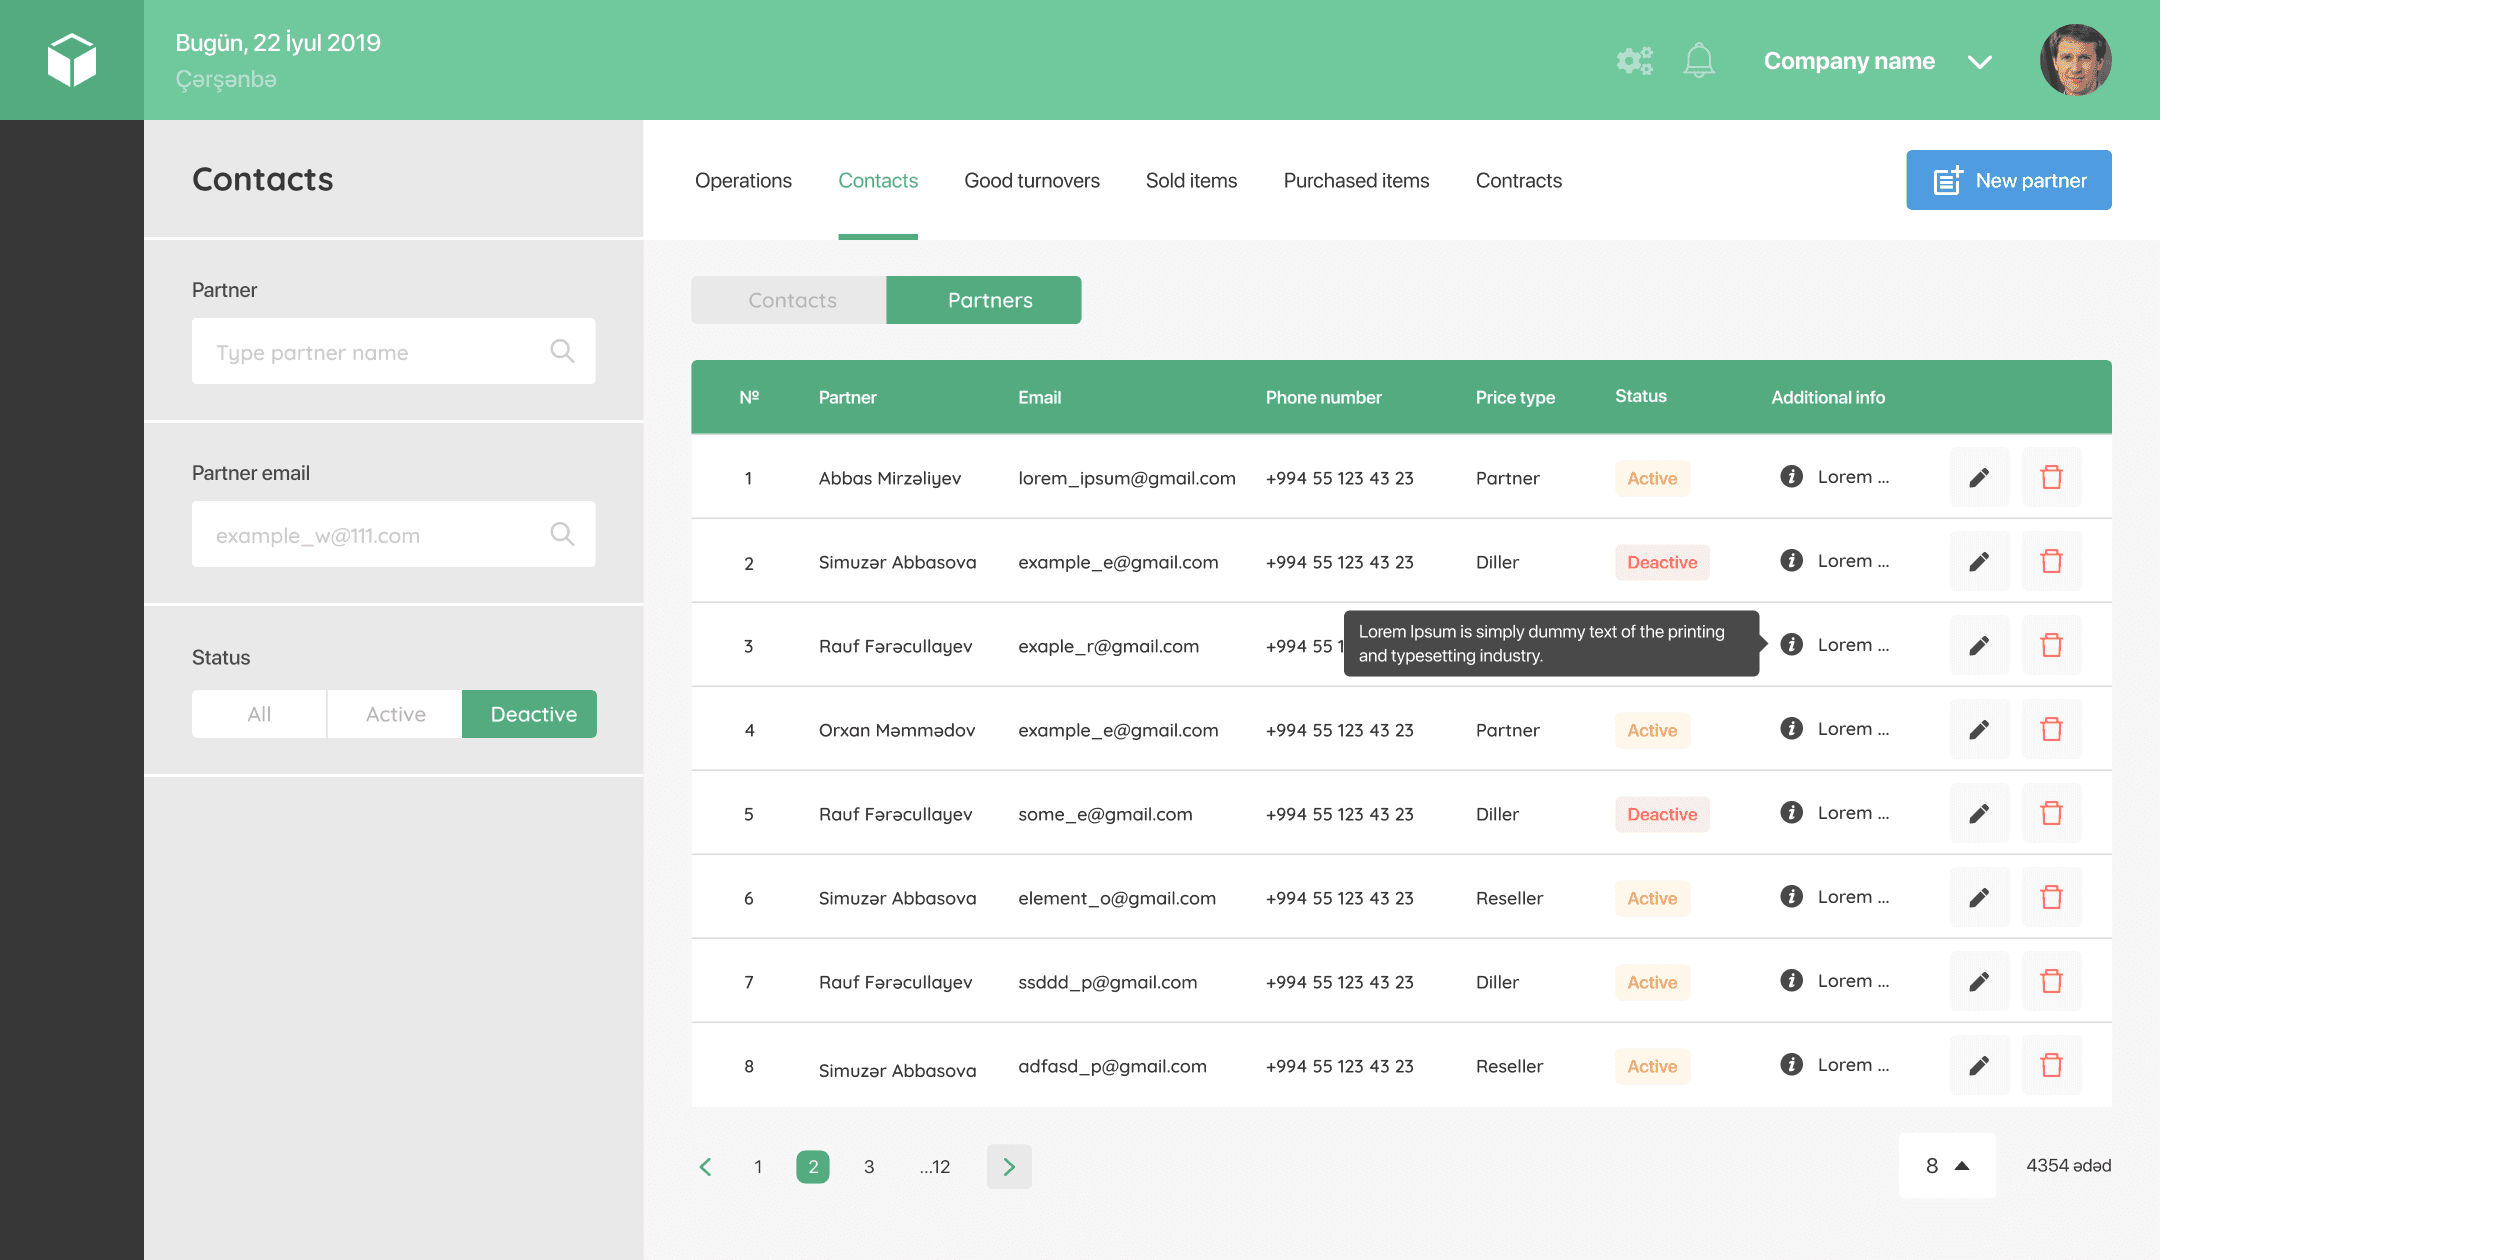This screenshot has height=1260, width=2517.
Task: Expand the Company name dropdown
Action: (1977, 59)
